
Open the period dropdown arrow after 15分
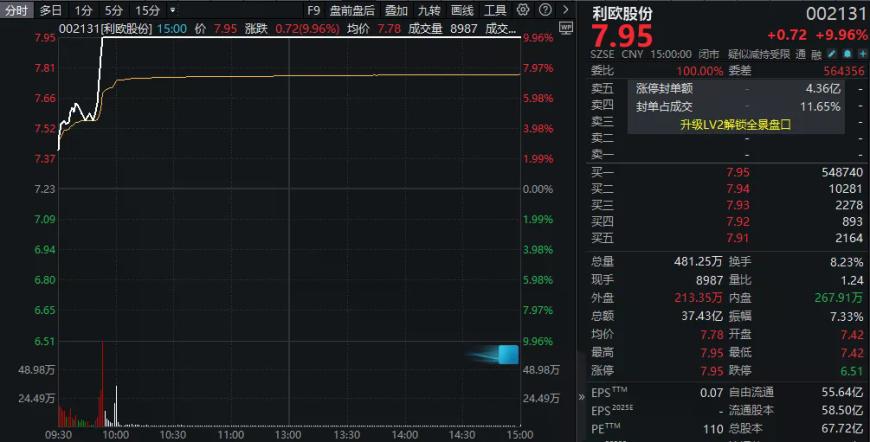172,10
